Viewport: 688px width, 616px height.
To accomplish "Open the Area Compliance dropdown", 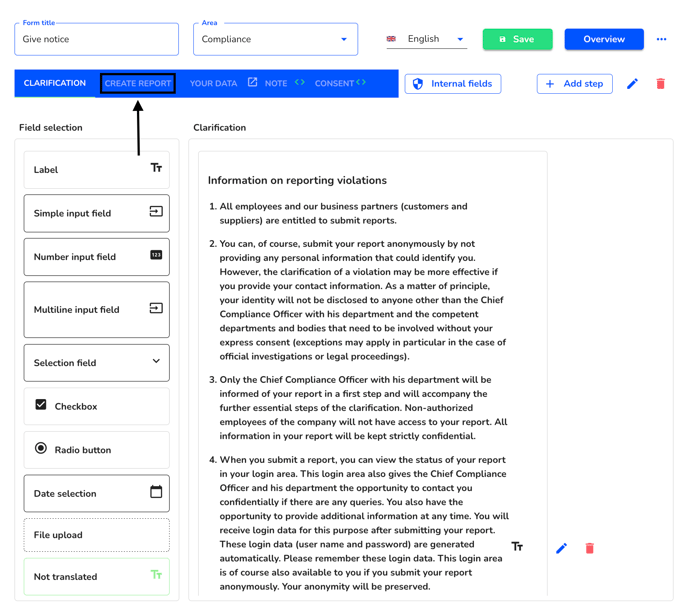I will pyautogui.click(x=276, y=39).
